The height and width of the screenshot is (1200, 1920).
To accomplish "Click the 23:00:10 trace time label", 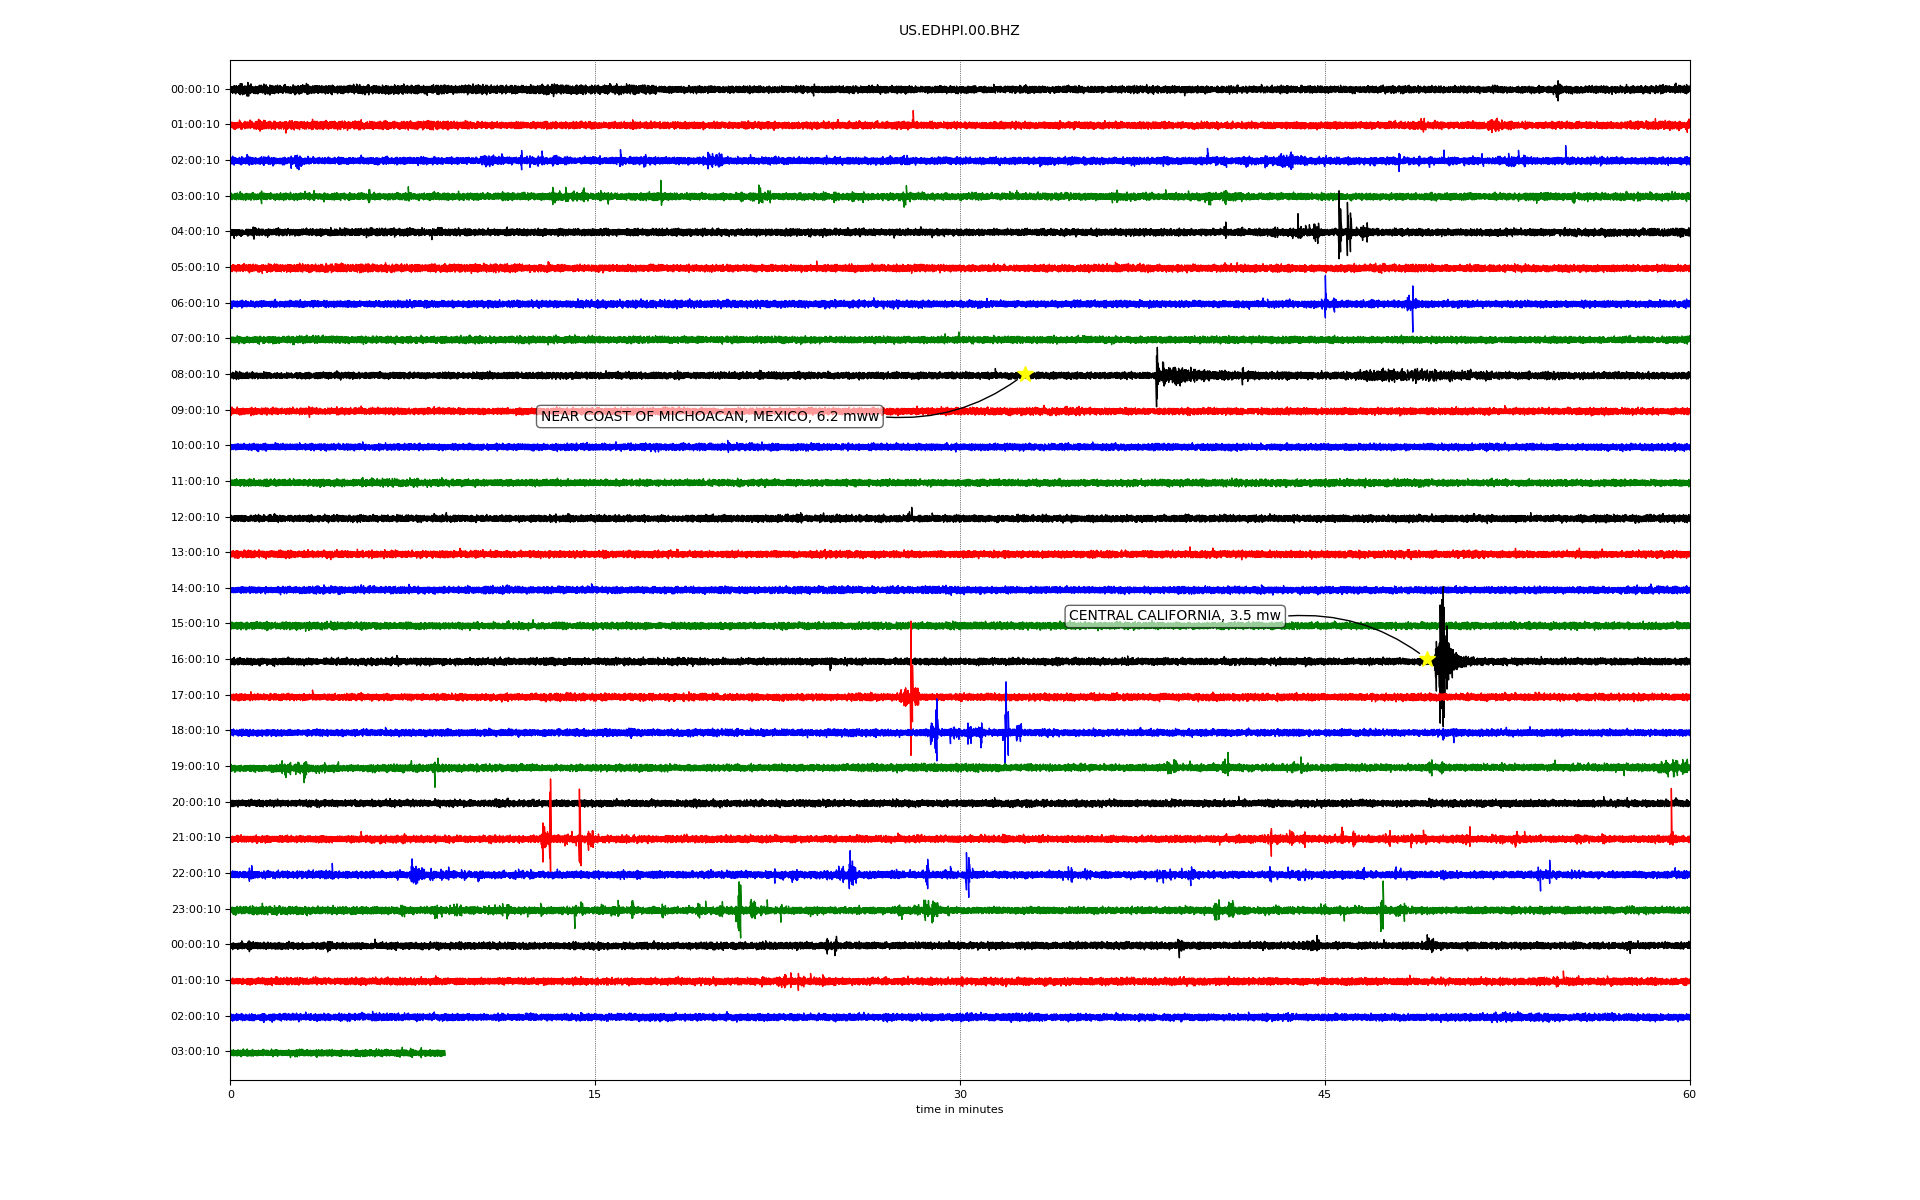I will (x=195, y=910).
